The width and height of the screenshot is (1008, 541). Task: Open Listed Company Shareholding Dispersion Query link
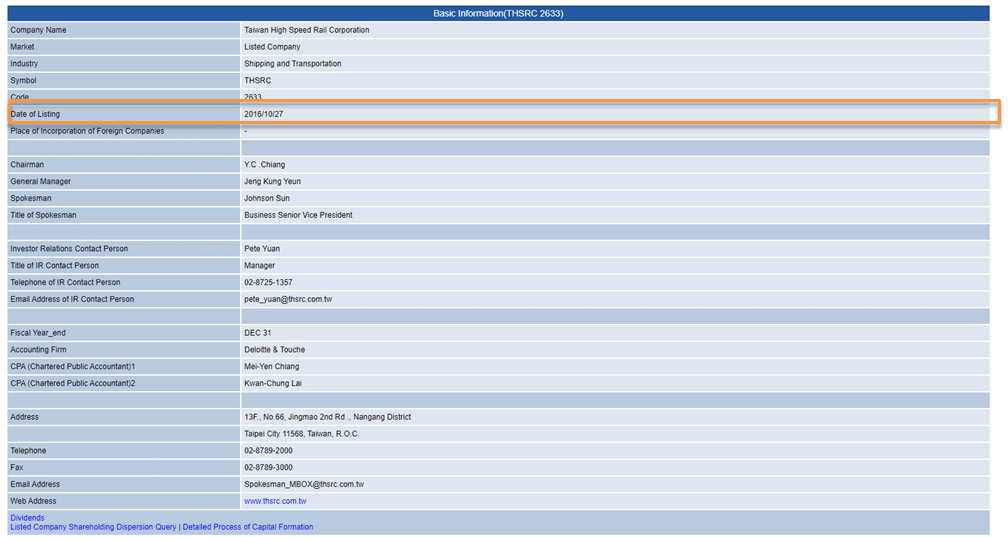[93, 527]
